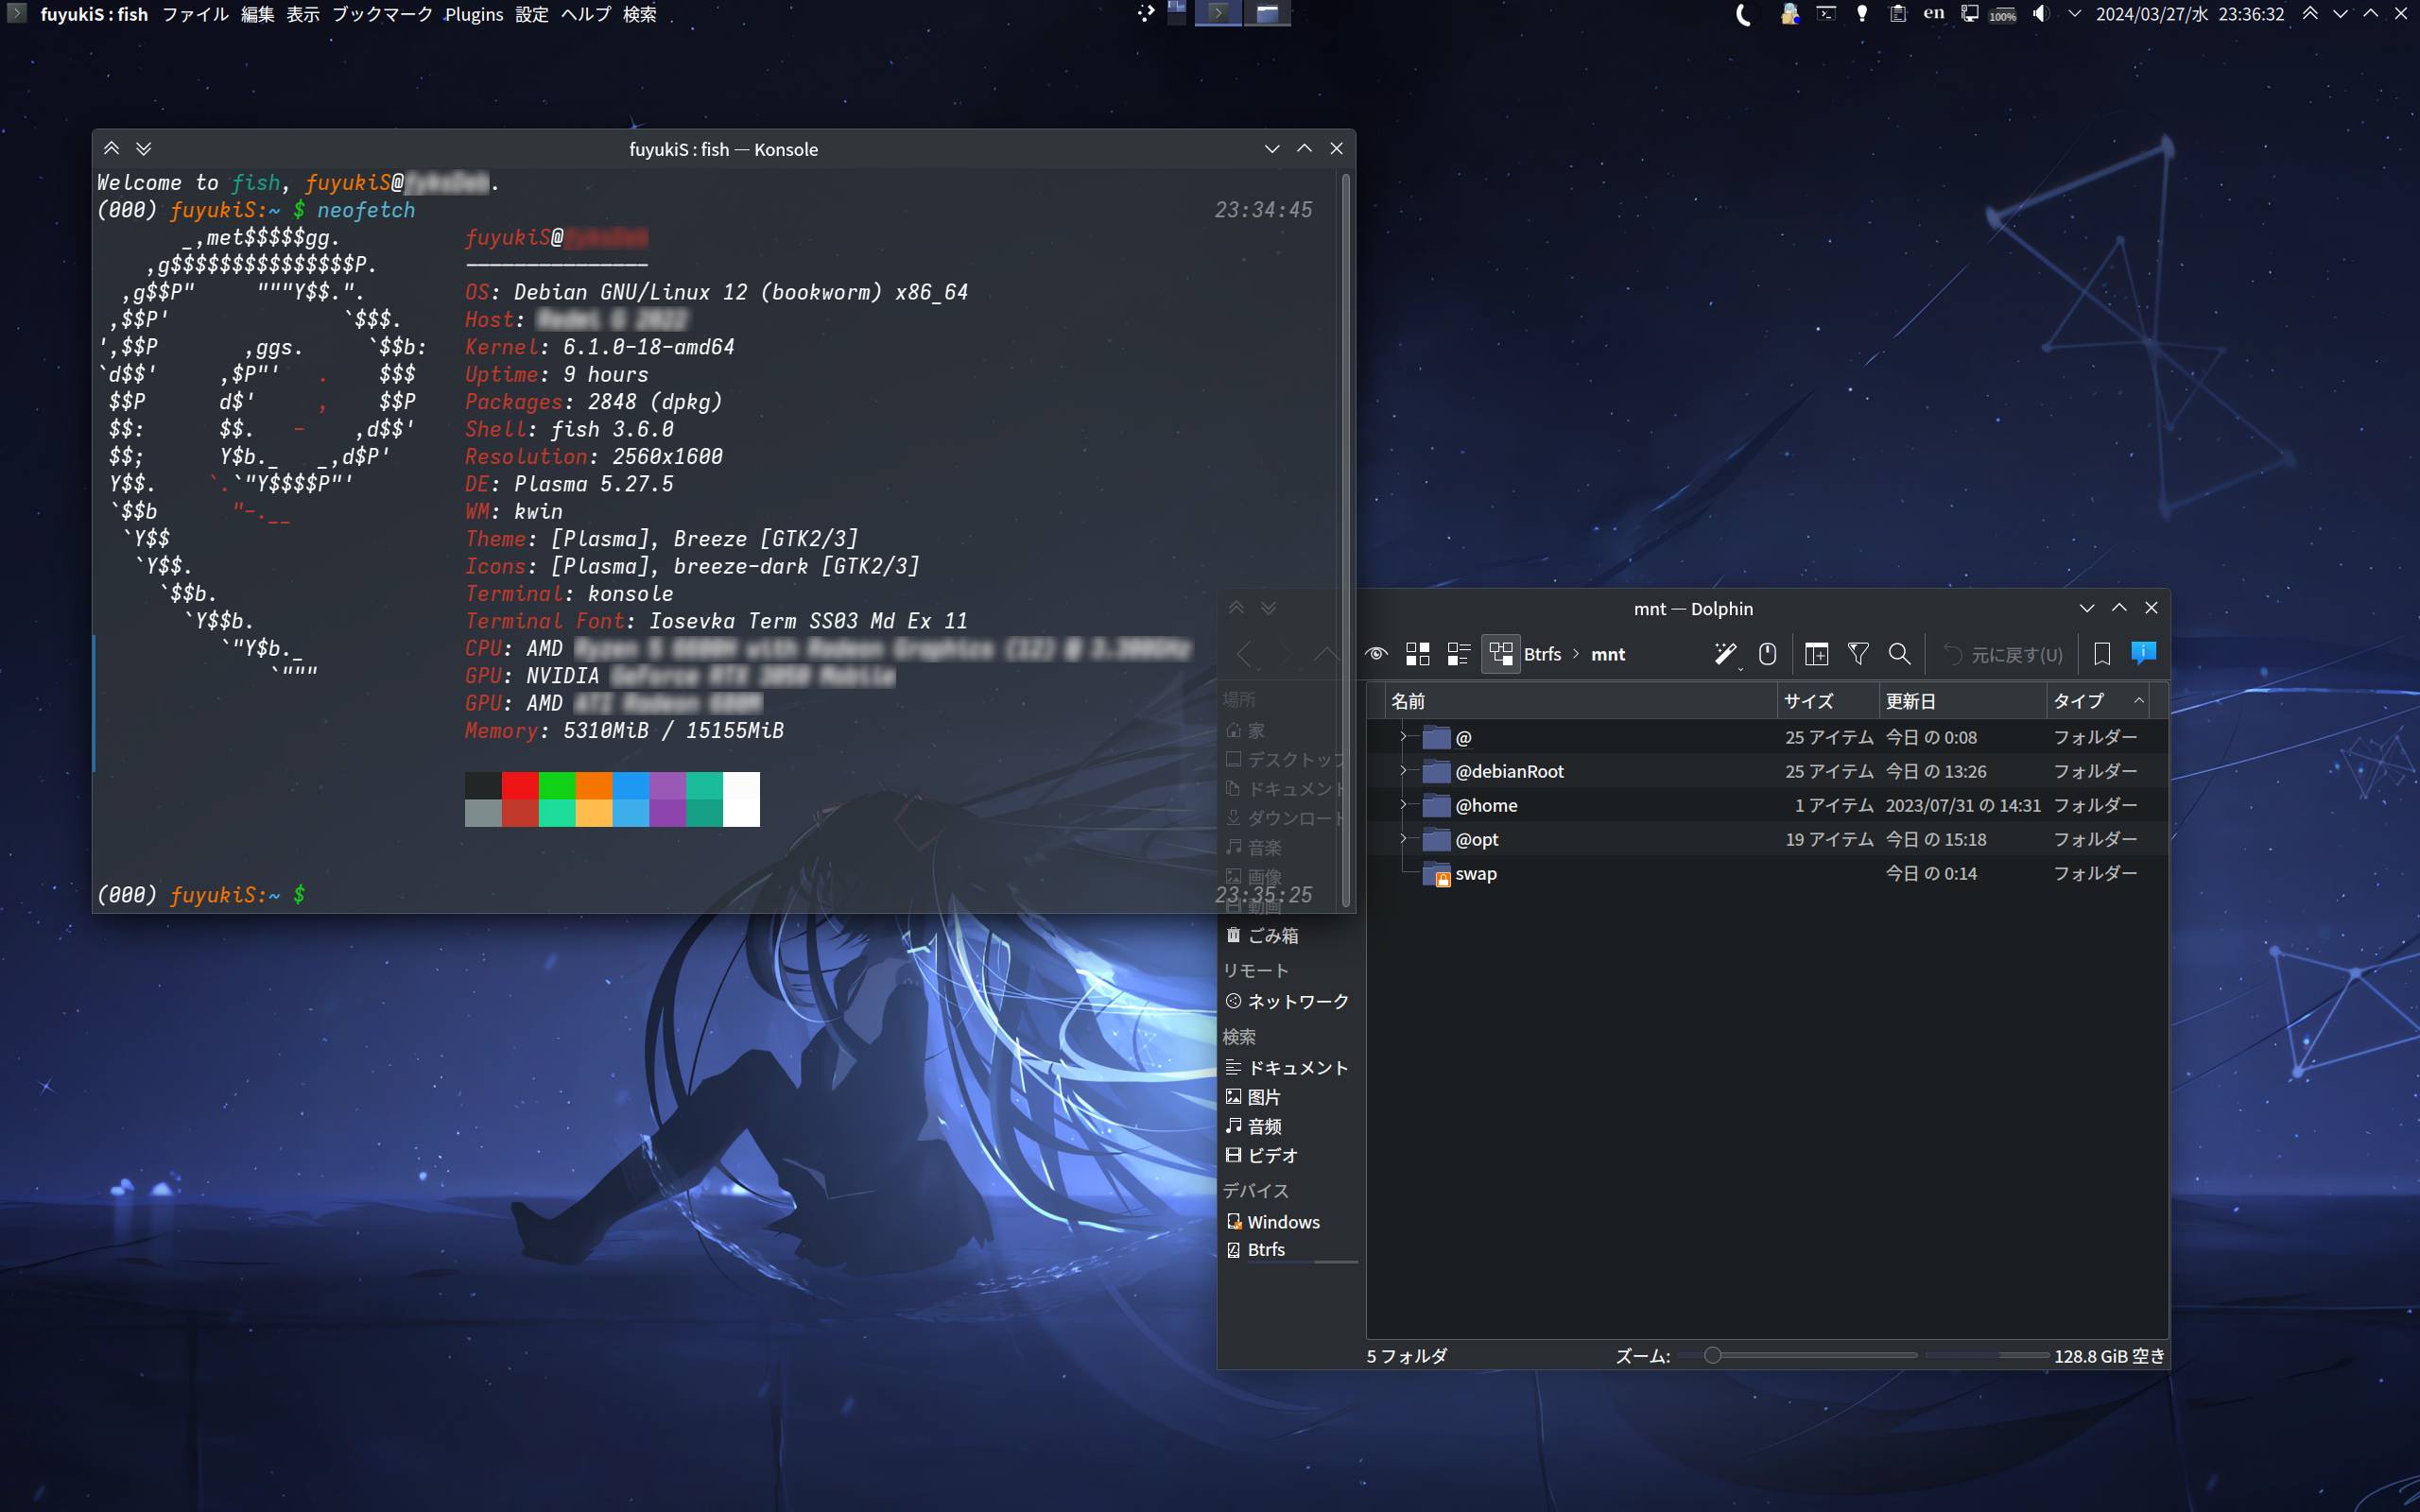Open the chevron between Btrfs and mnt
Image resolution: width=2420 pixels, height=1512 pixels.
coord(1576,654)
